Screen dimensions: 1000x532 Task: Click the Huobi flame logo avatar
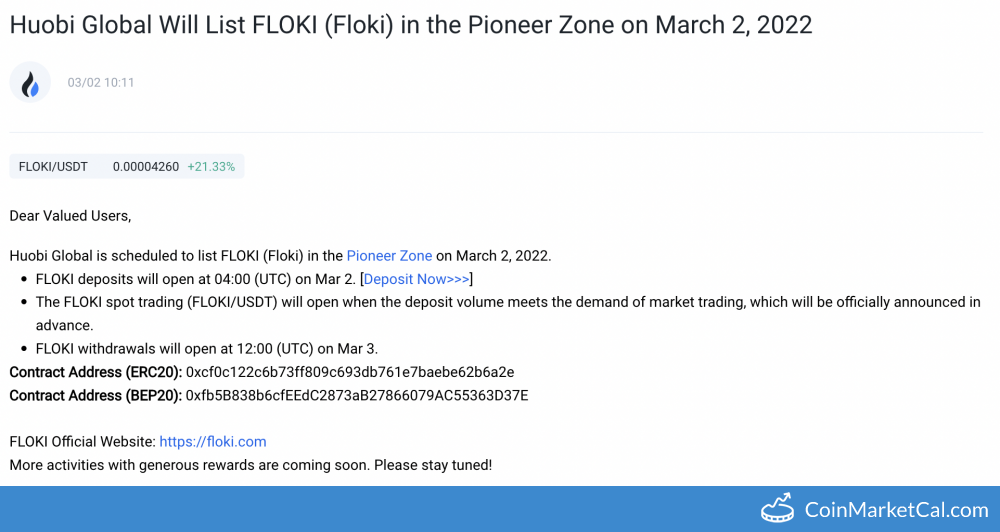[x=30, y=82]
